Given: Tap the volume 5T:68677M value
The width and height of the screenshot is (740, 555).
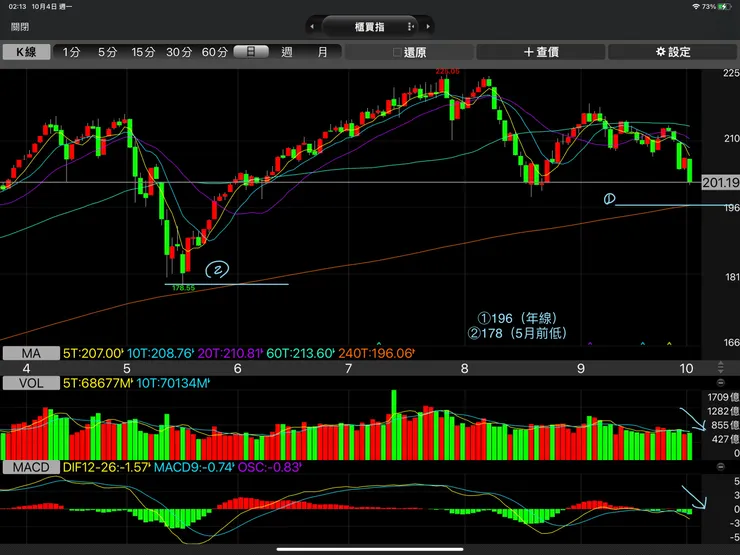Looking at the screenshot, I should pyautogui.click(x=98, y=383).
